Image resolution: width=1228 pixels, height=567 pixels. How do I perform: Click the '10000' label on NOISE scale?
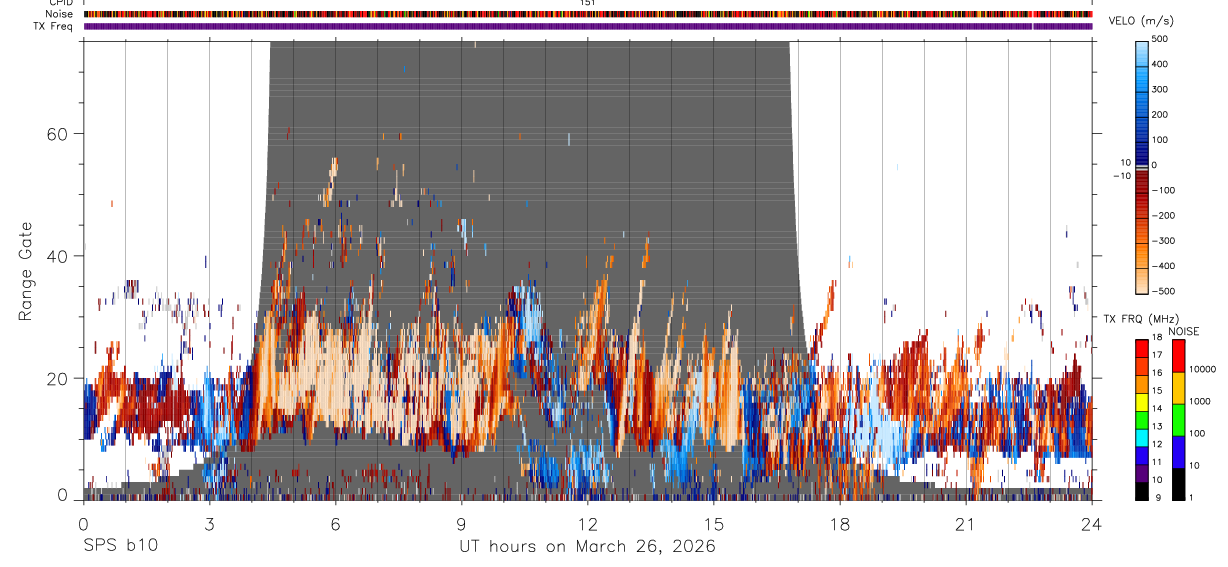[1203, 369]
